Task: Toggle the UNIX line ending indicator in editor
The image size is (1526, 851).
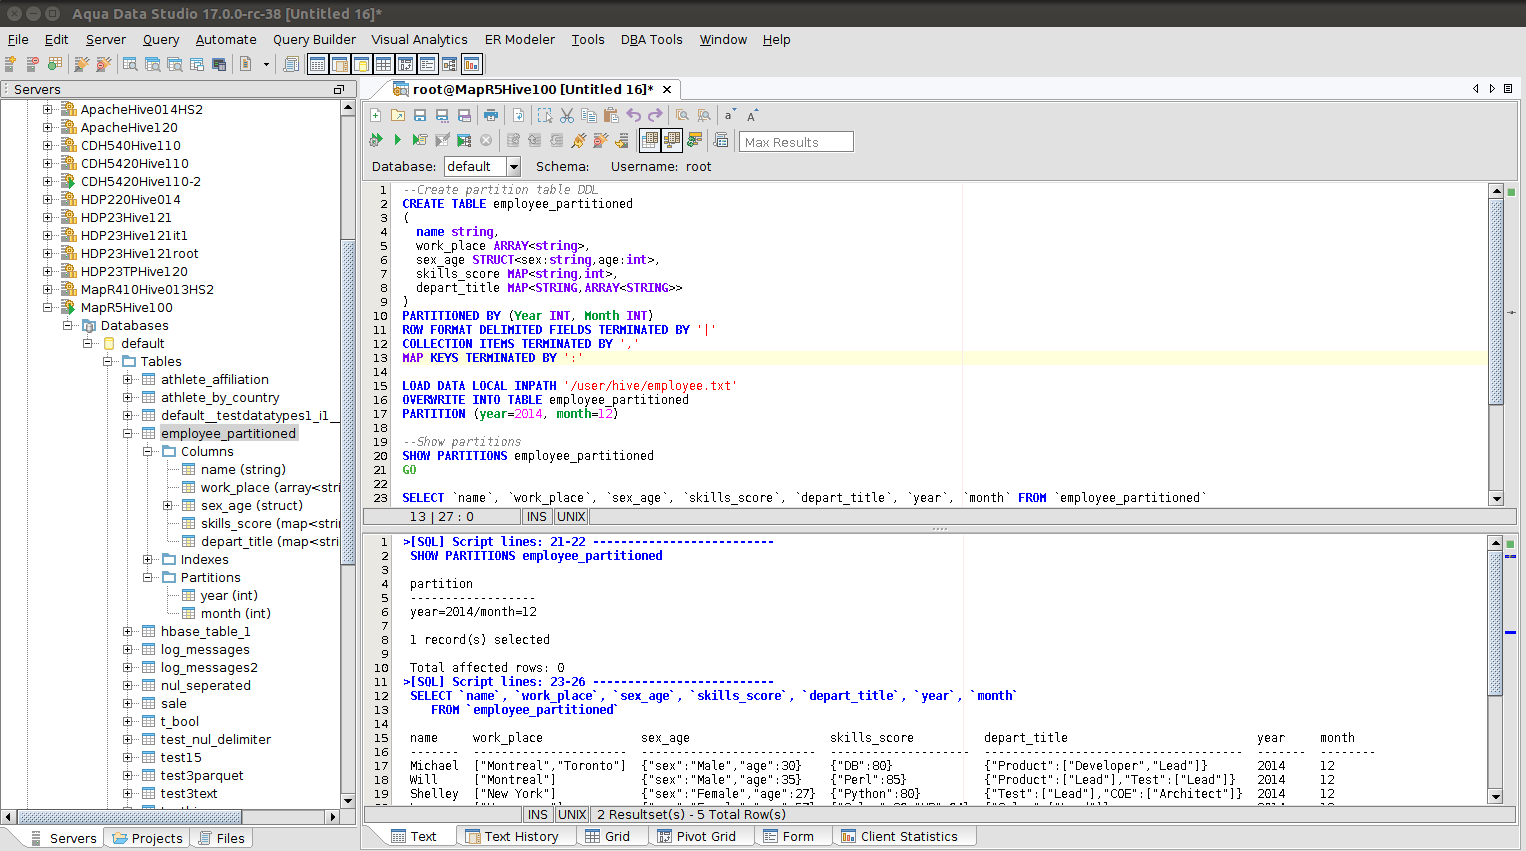Action: tap(571, 517)
